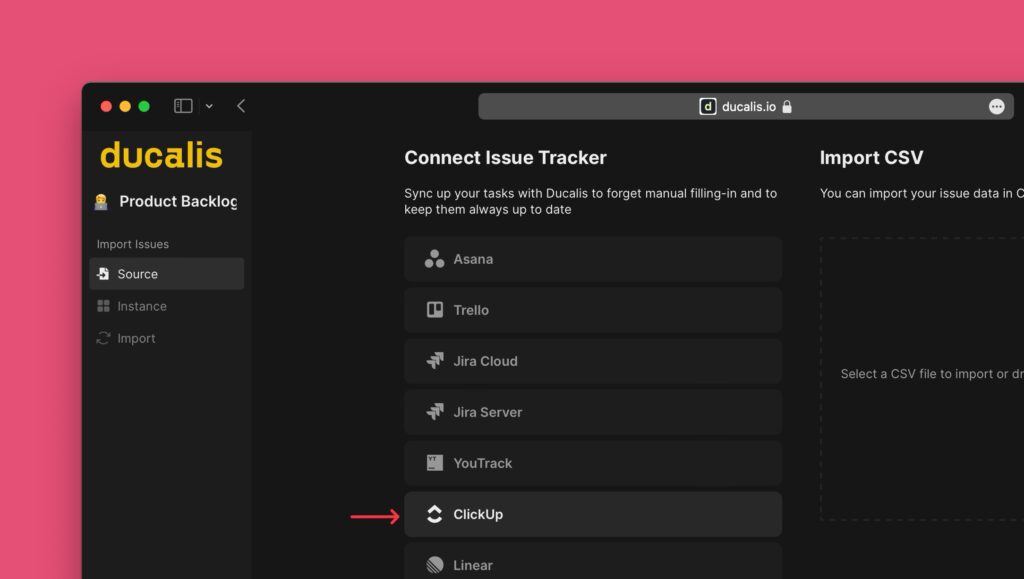Screen dimensions: 1024x579
Task: Open the sidebar view chevron dropdown in Safari
Action: 209,105
